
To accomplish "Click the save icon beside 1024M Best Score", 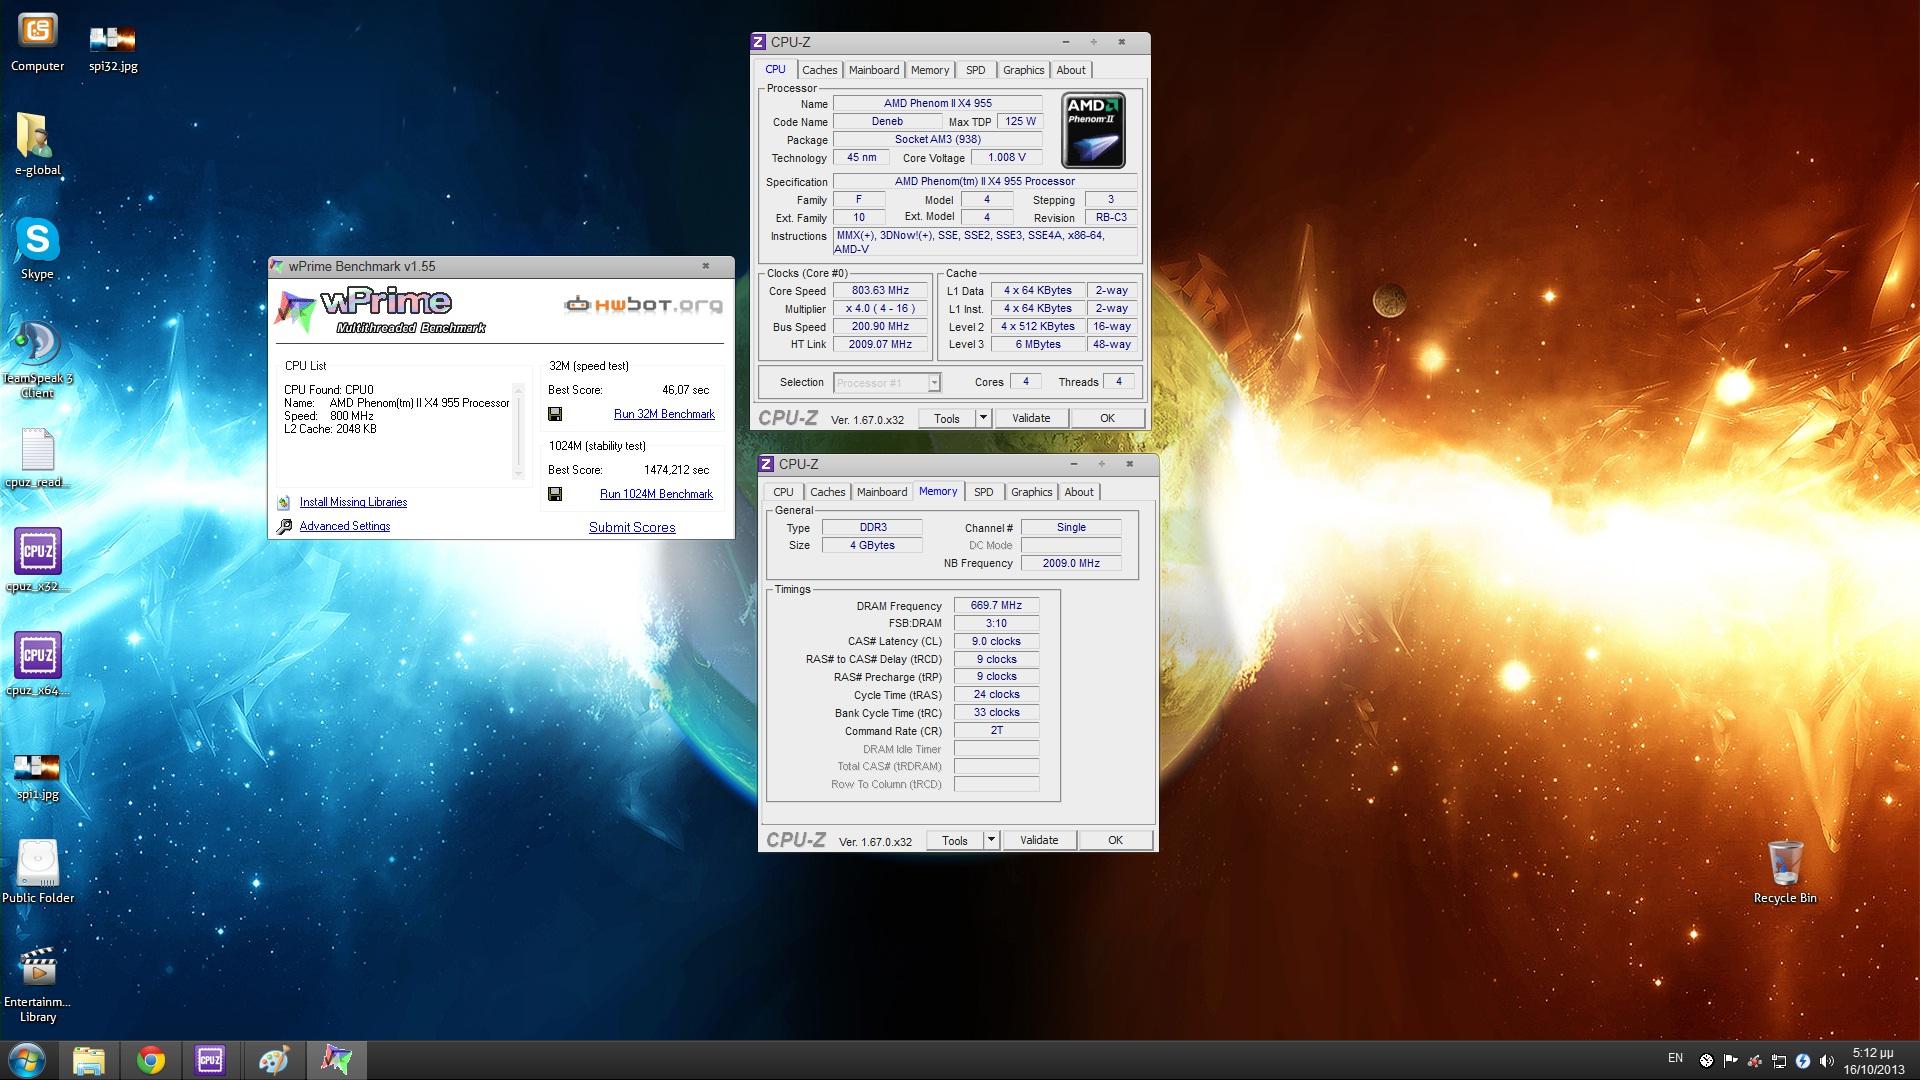I will [555, 494].
